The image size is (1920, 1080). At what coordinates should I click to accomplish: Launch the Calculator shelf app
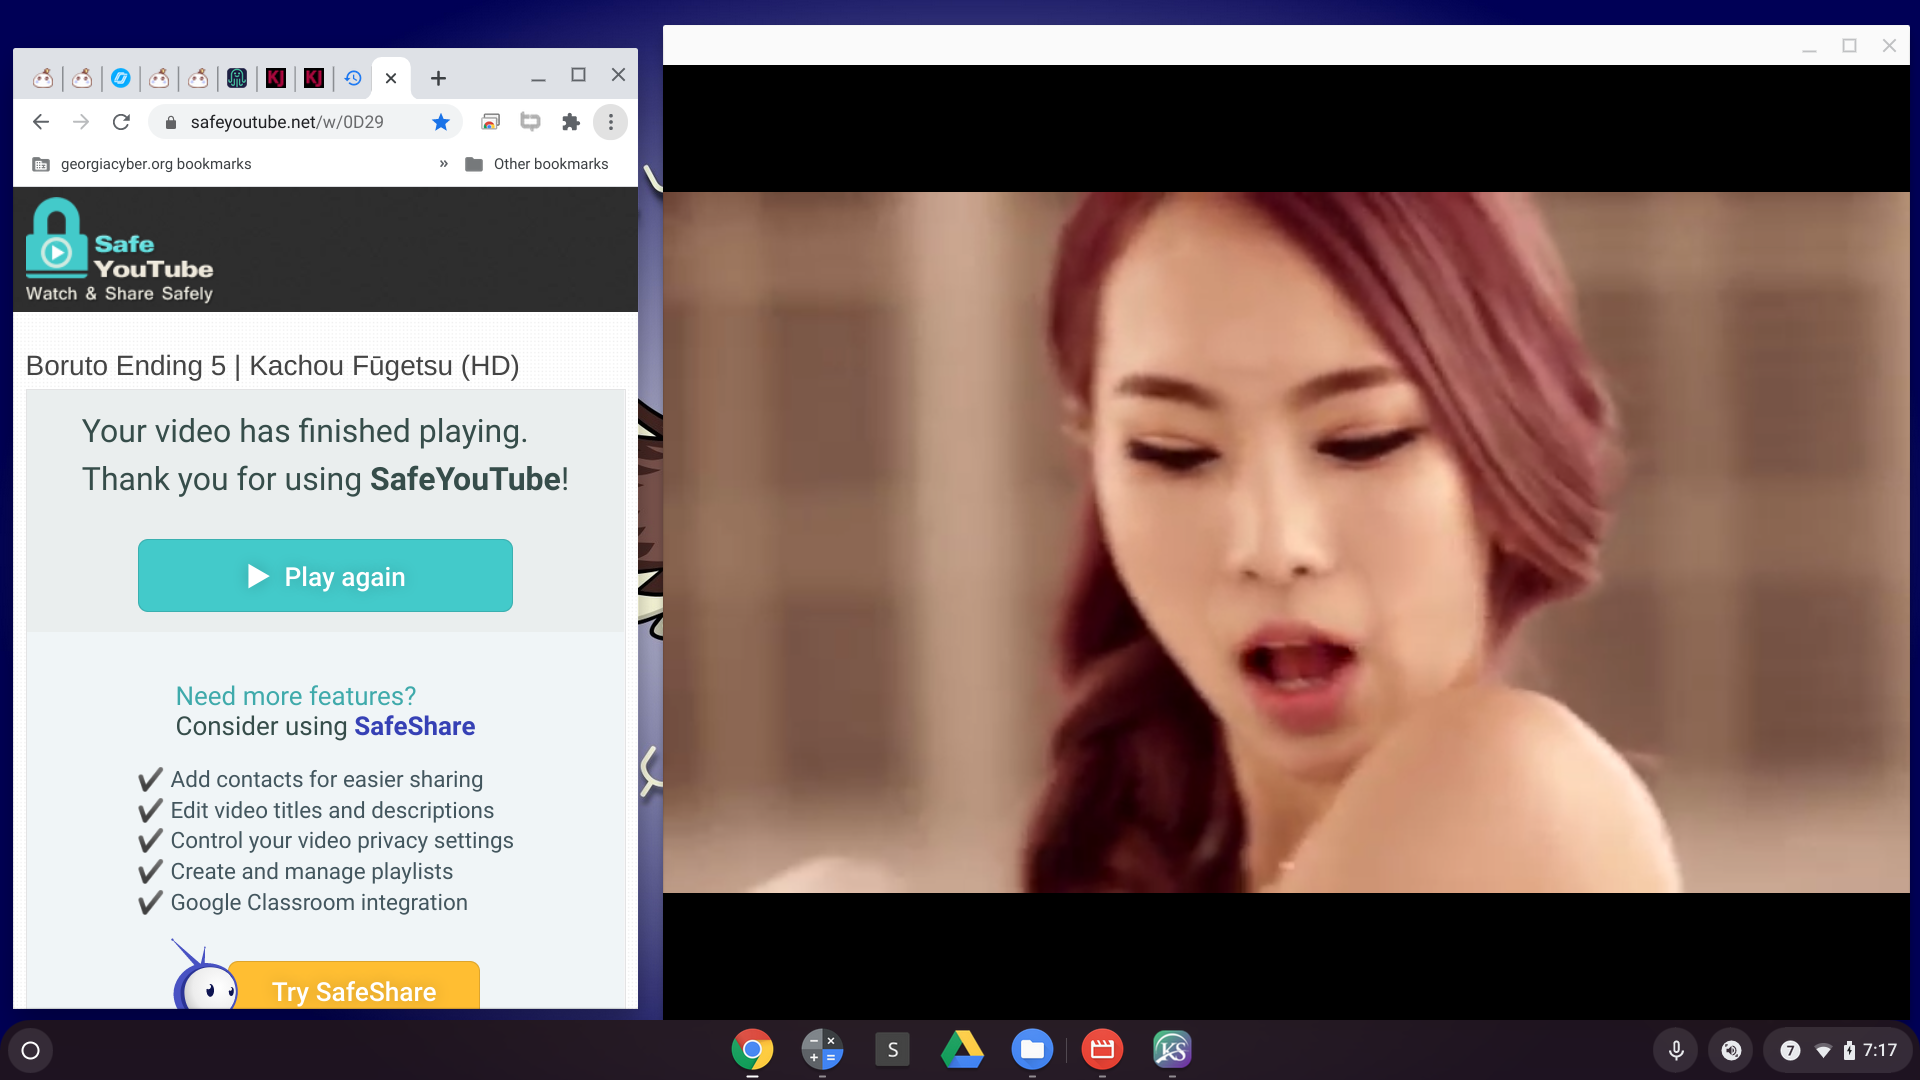(x=822, y=1050)
